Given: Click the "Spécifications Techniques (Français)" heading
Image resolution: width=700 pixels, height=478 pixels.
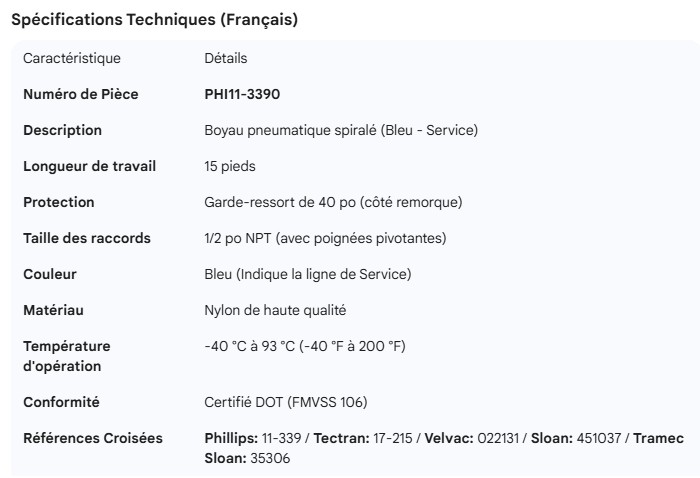Looking at the screenshot, I should pyautogui.click(x=154, y=20).
